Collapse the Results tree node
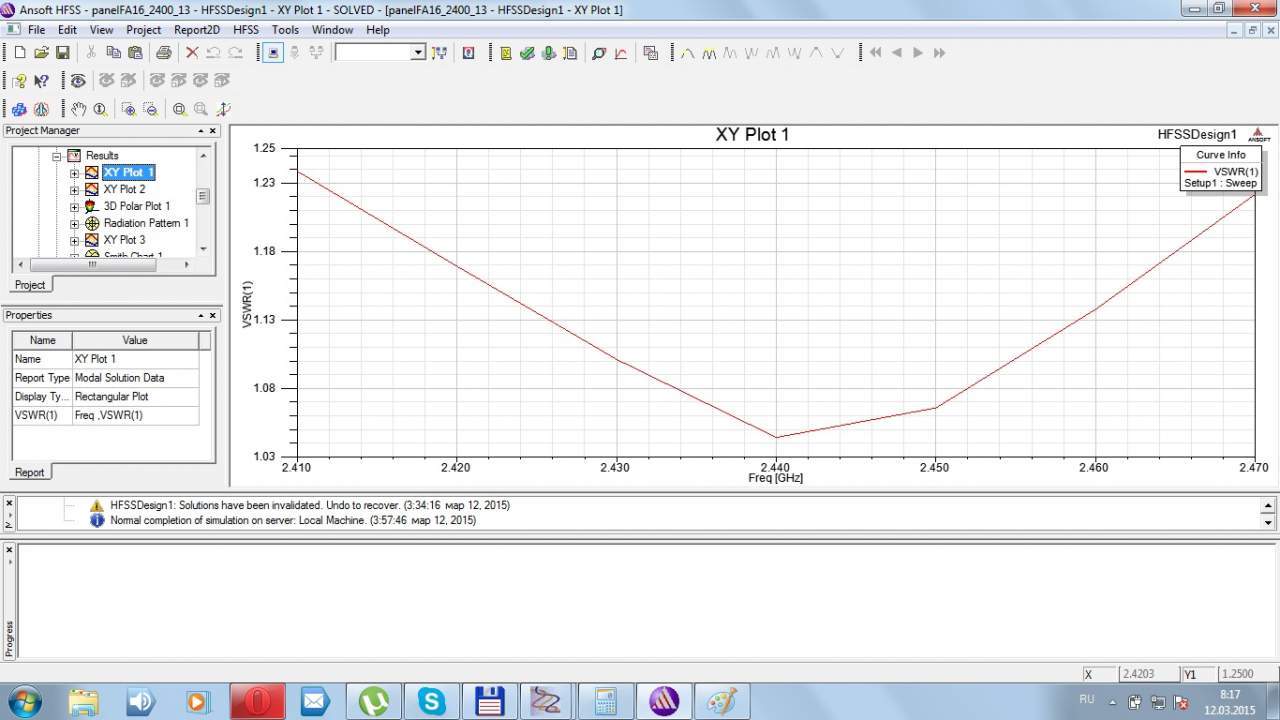The height and width of the screenshot is (720, 1280). pos(57,156)
